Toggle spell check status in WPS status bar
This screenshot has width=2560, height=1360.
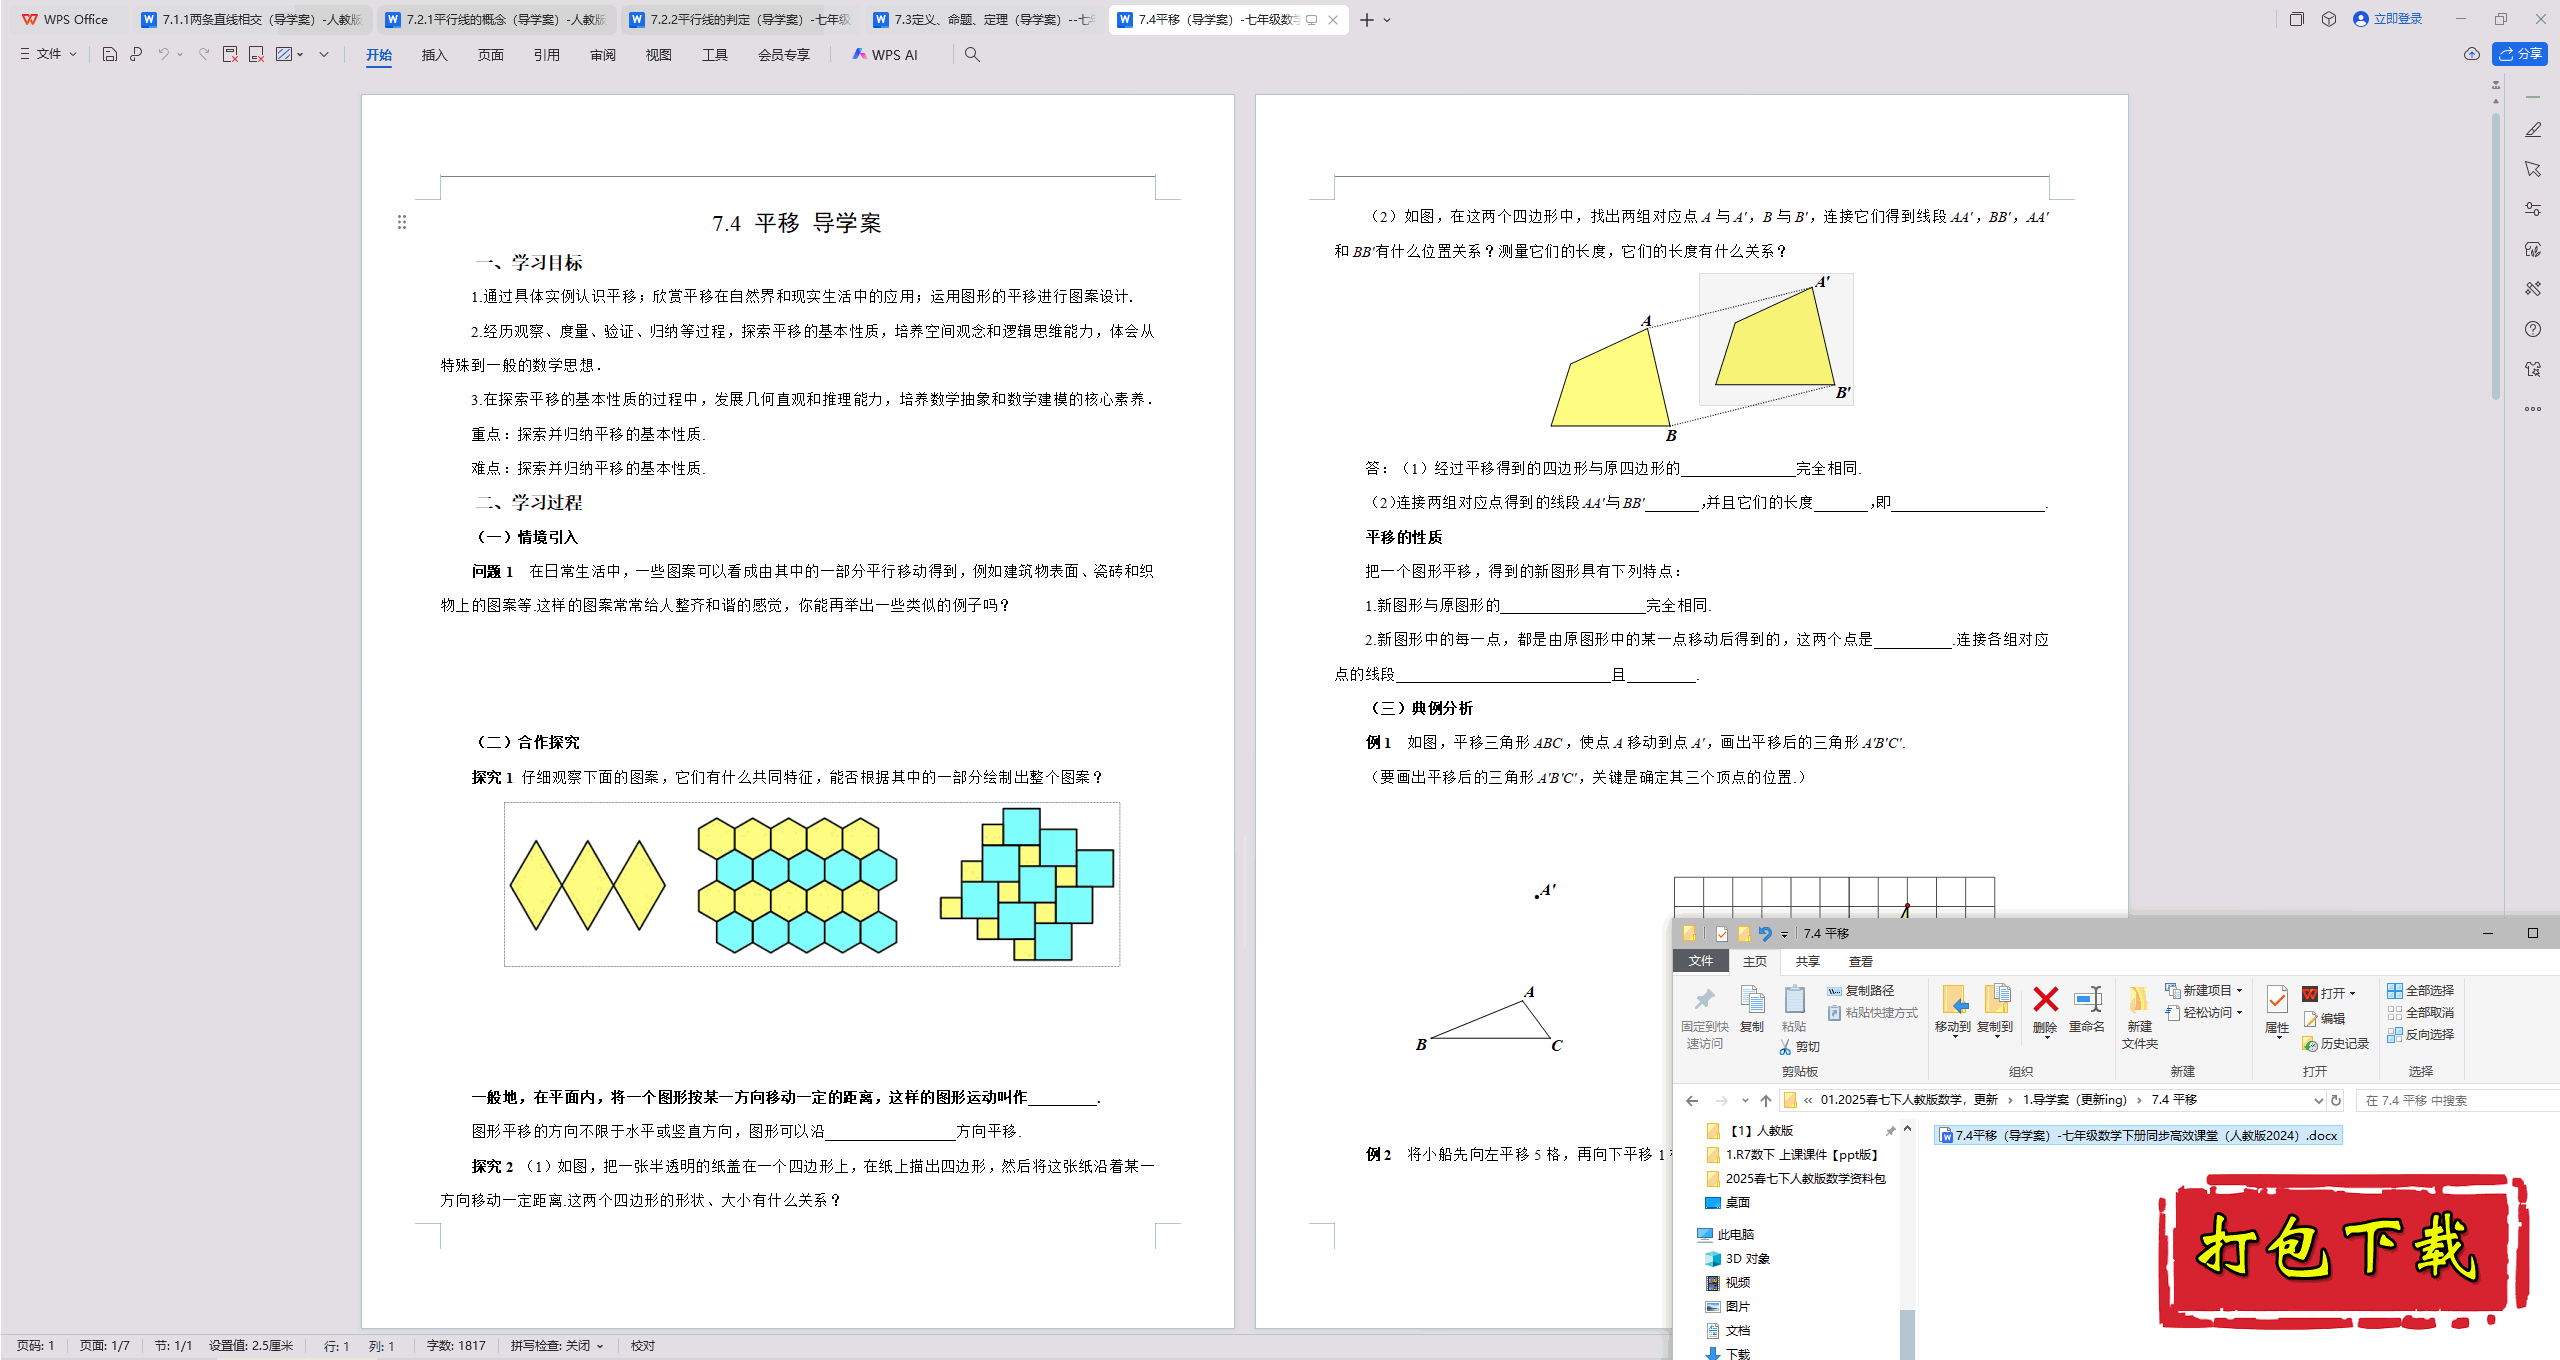click(557, 1346)
